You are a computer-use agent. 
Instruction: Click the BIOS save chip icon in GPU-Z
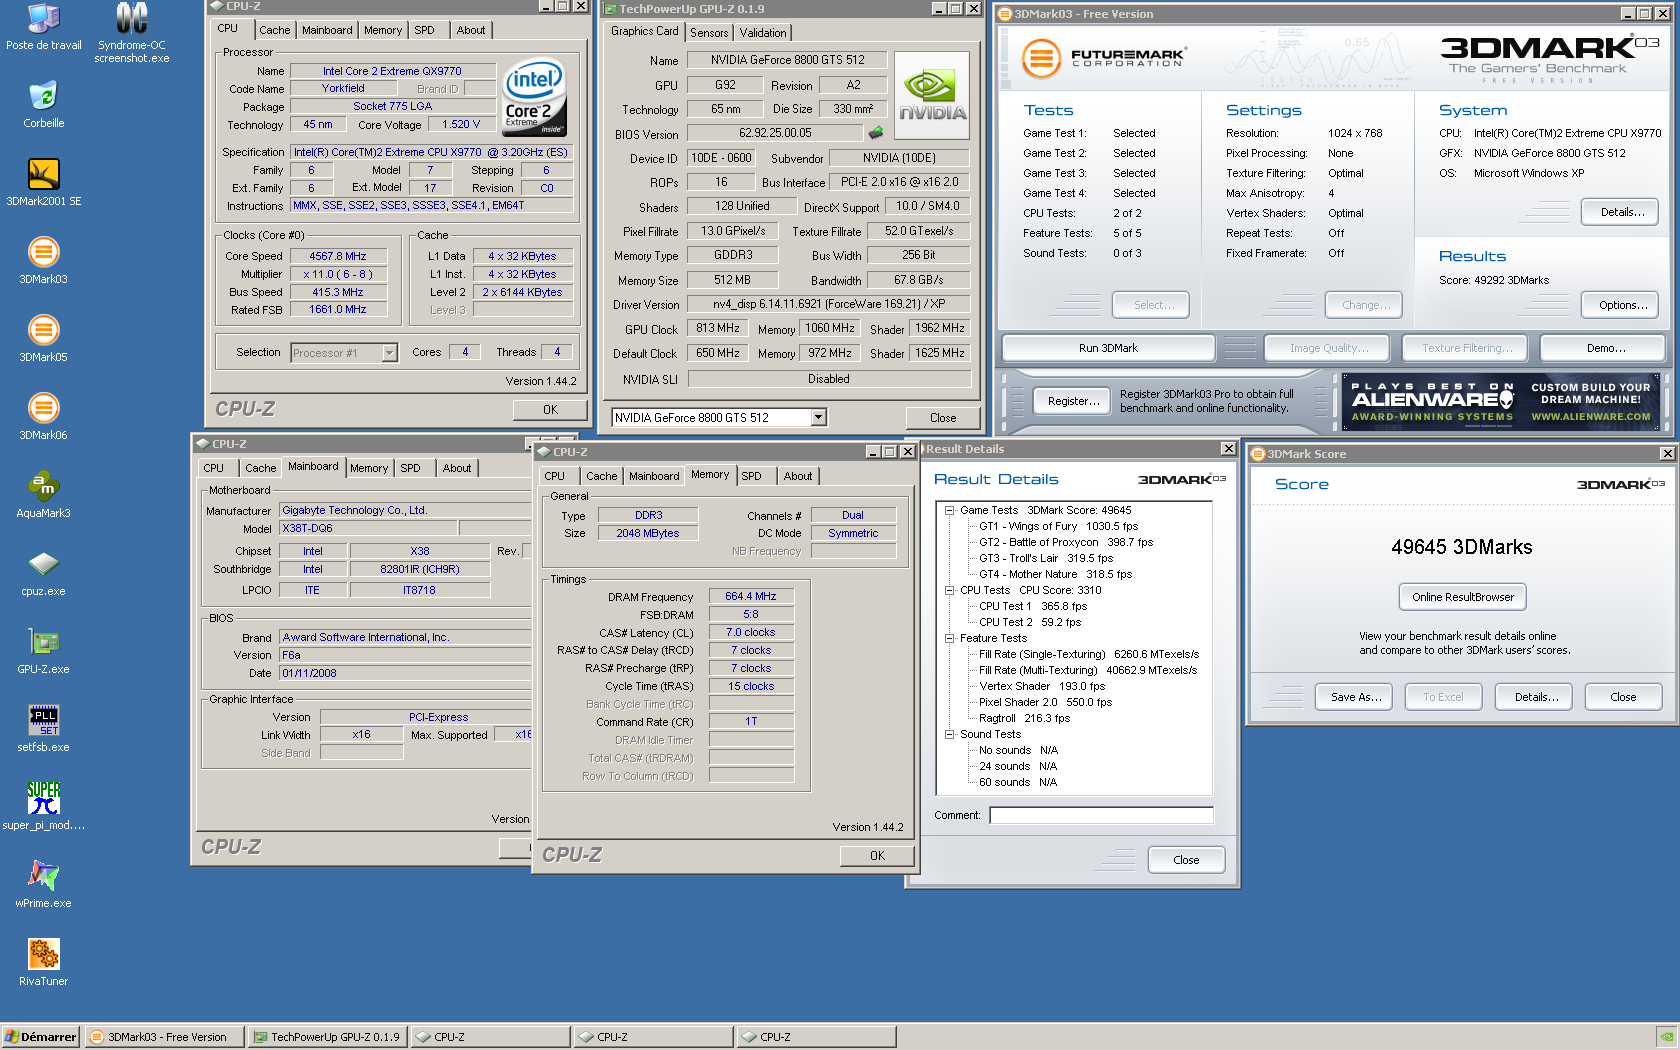(876, 132)
